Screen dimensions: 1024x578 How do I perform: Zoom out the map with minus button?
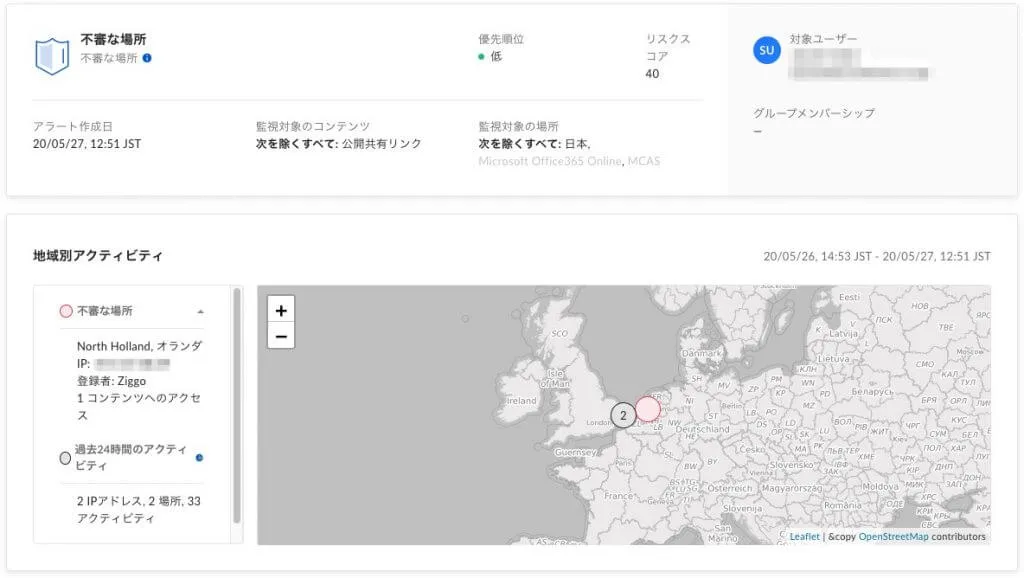pos(281,336)
